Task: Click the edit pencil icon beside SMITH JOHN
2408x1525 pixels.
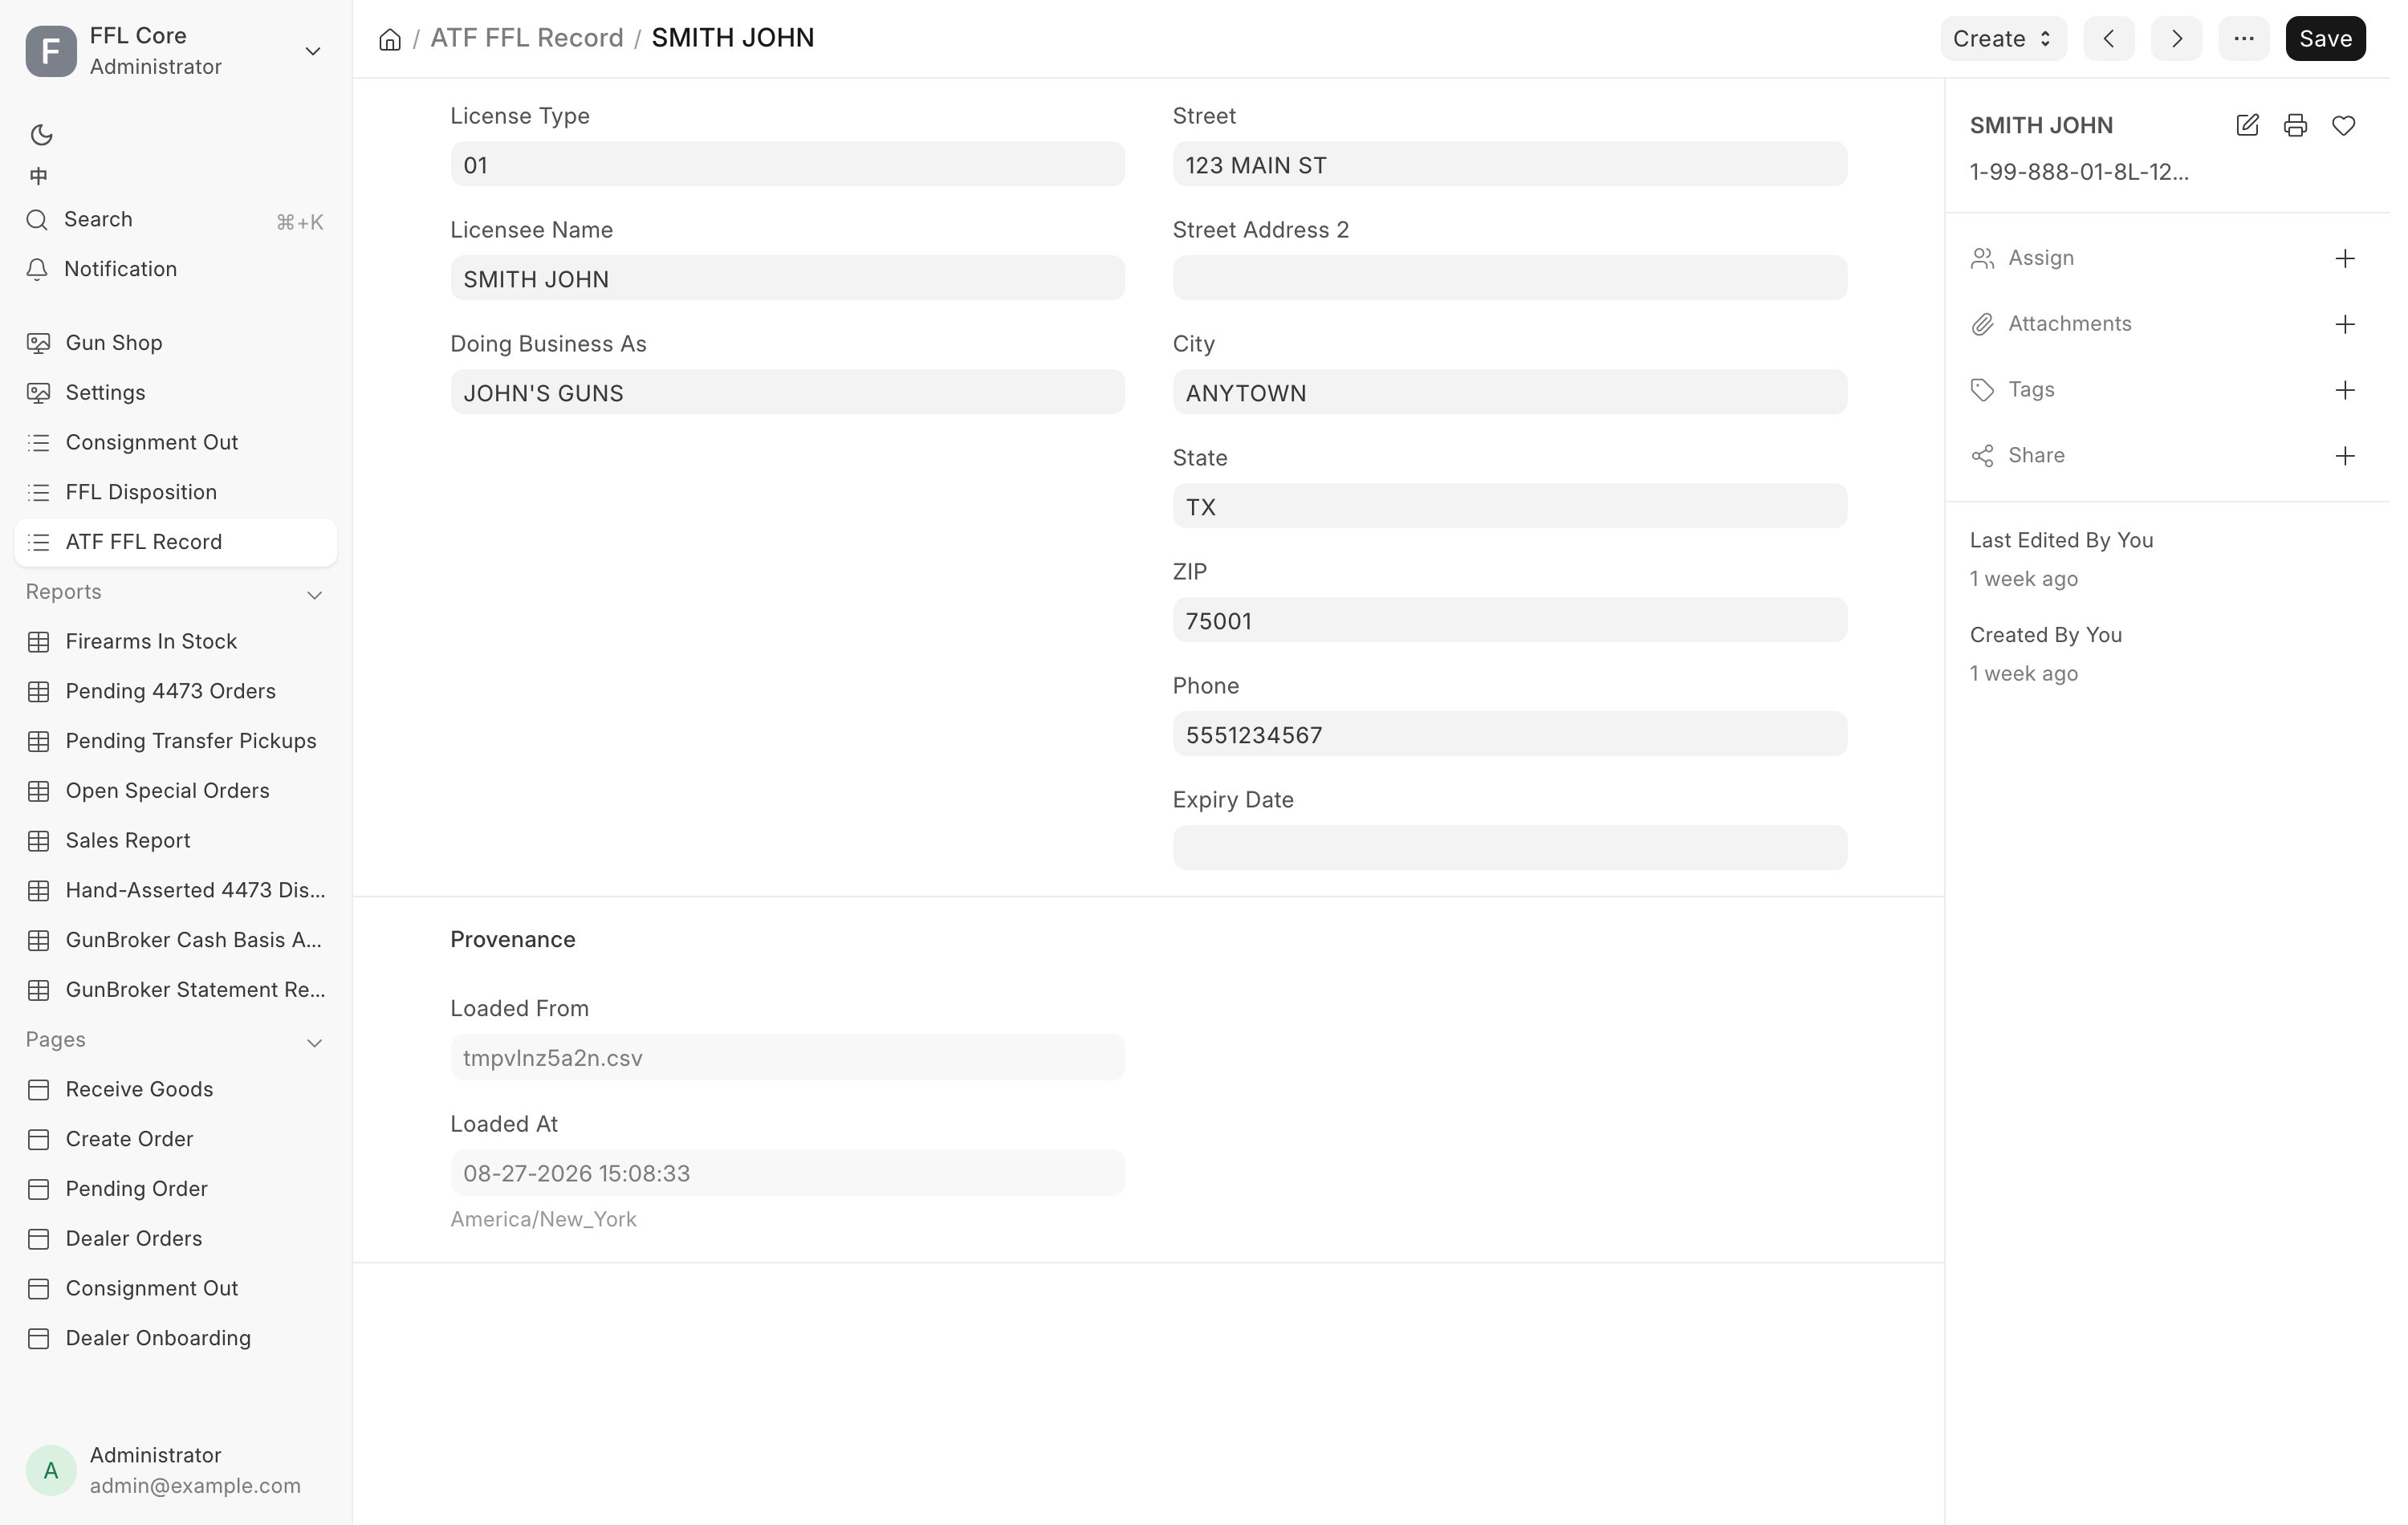Action: coord(2247,125)
